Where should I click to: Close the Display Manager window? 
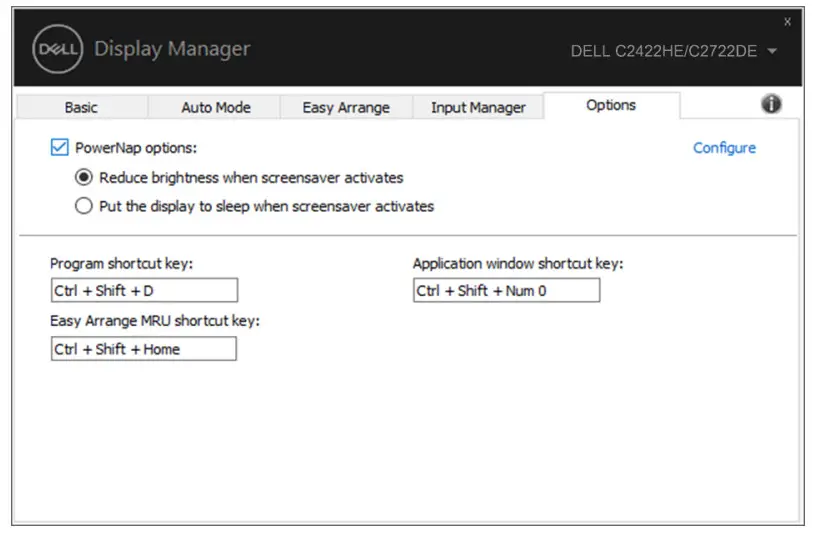point(787,22)
